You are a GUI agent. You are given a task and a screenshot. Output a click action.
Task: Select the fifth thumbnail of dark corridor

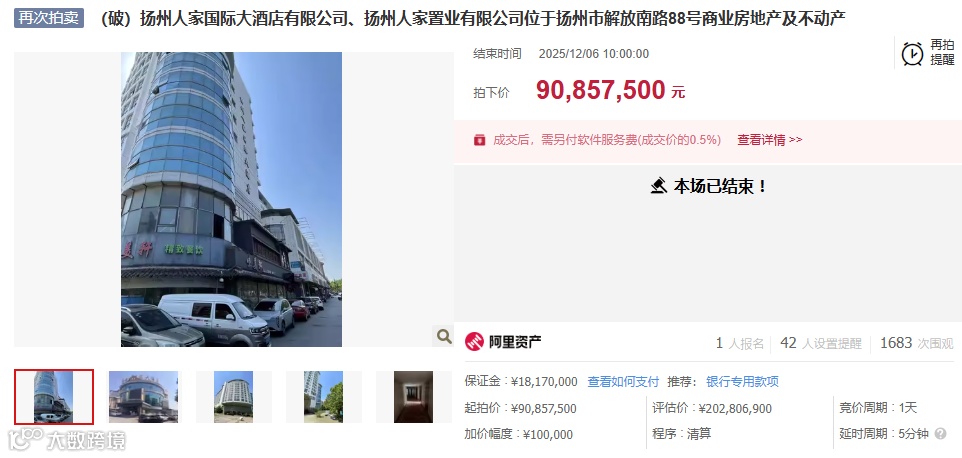pos(413,397)
